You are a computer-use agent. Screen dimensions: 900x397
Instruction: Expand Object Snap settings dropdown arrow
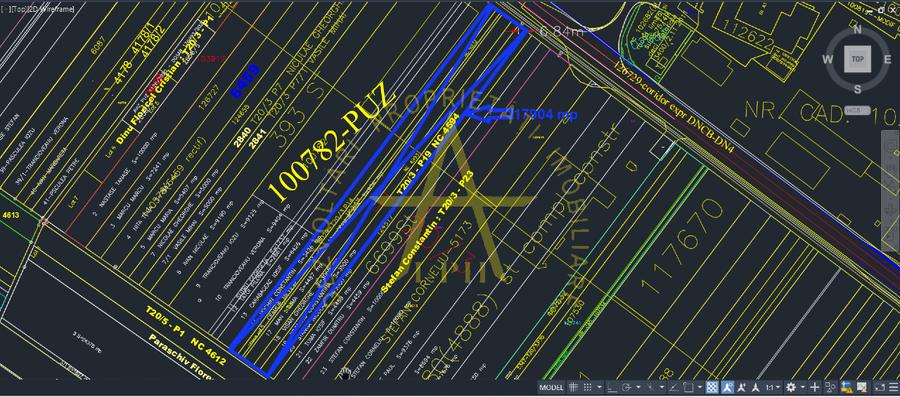(x=700, y=387)
